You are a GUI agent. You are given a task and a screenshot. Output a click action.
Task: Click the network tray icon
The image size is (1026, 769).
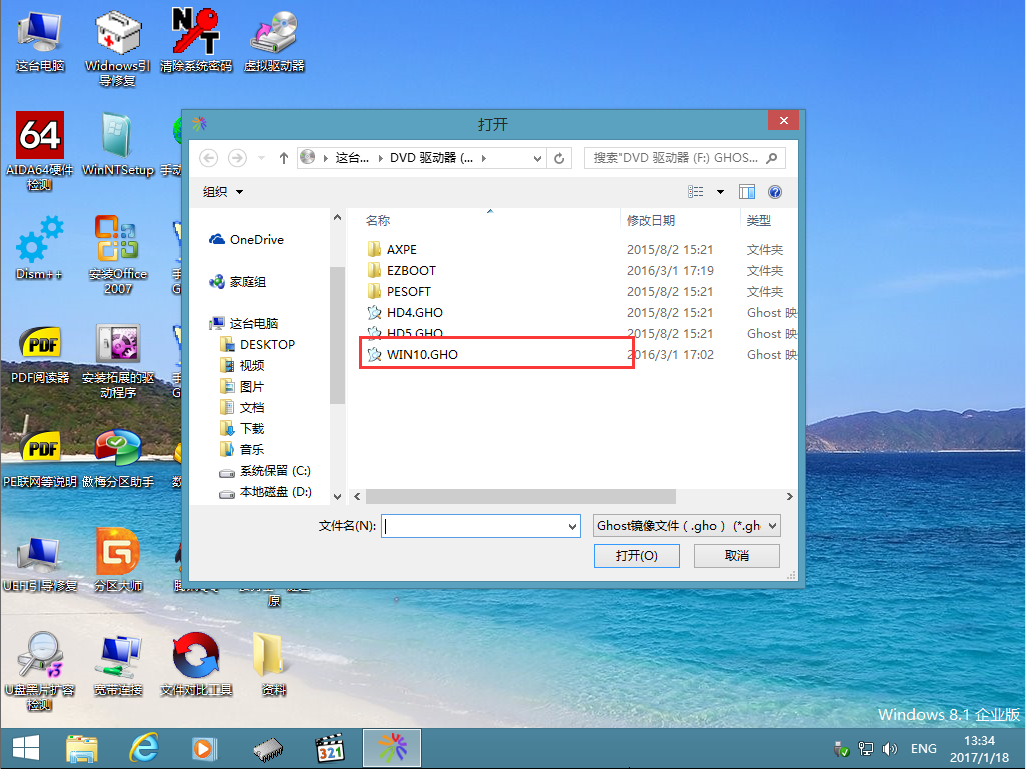[x=866, y=749]
